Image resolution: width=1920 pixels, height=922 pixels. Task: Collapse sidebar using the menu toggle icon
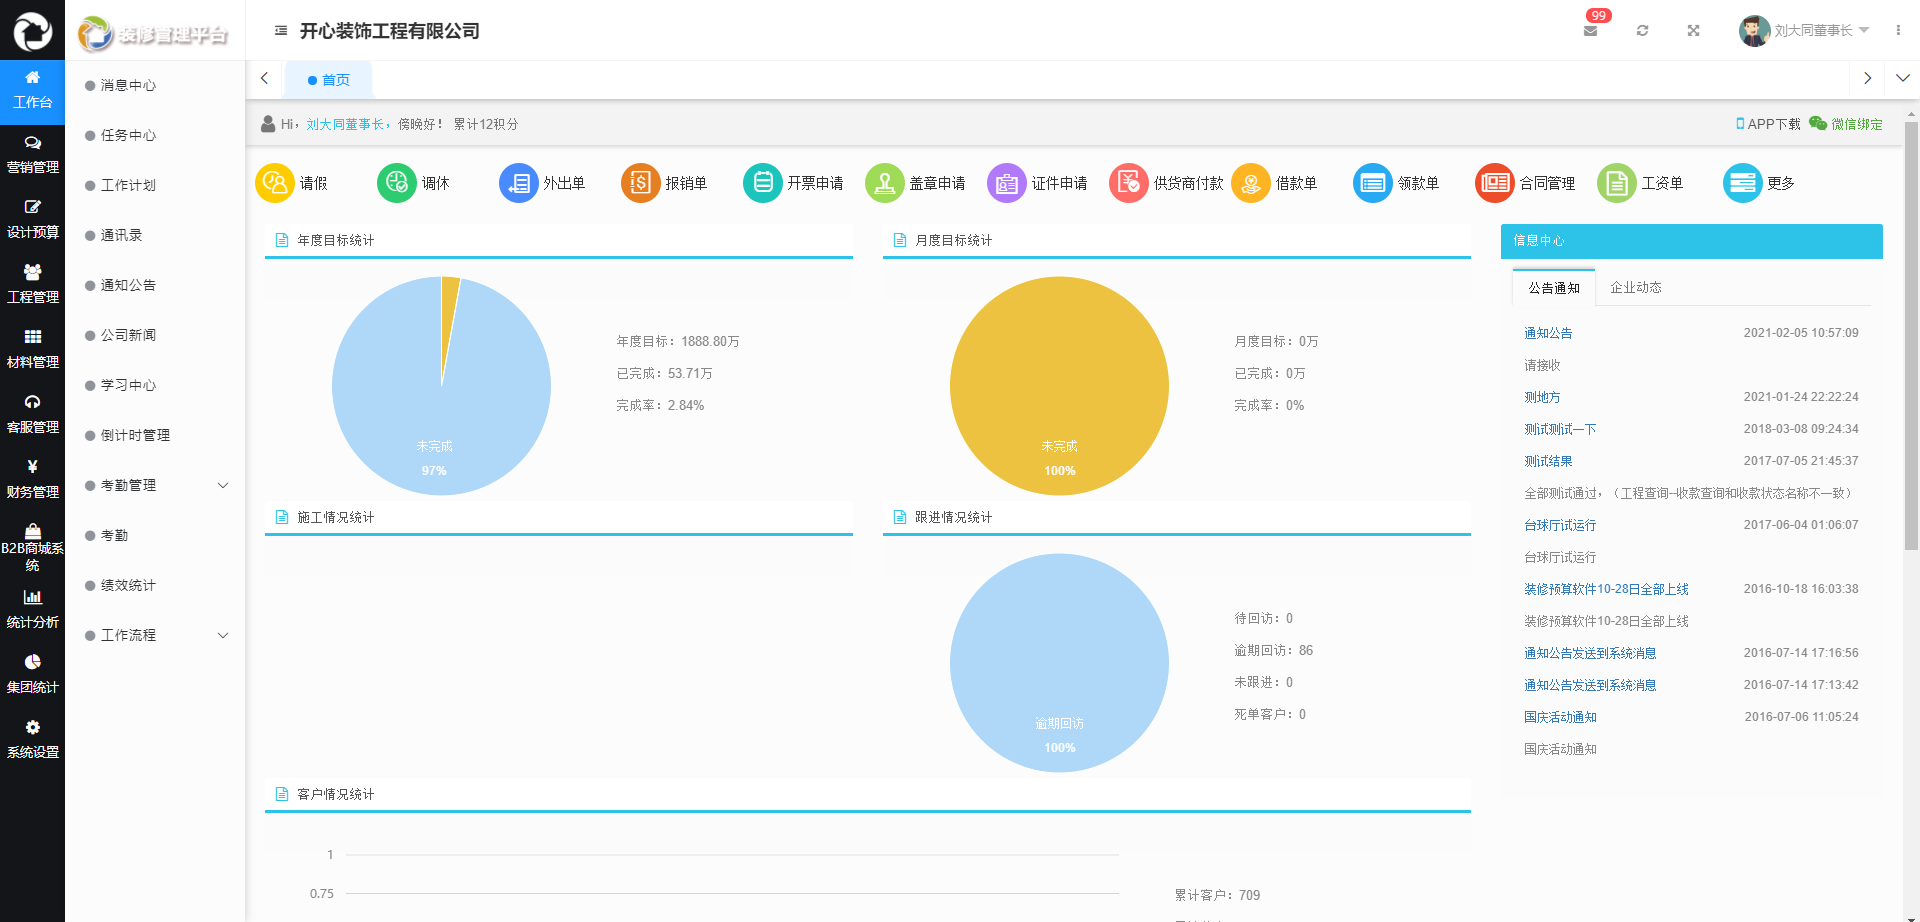click(281, 31)
